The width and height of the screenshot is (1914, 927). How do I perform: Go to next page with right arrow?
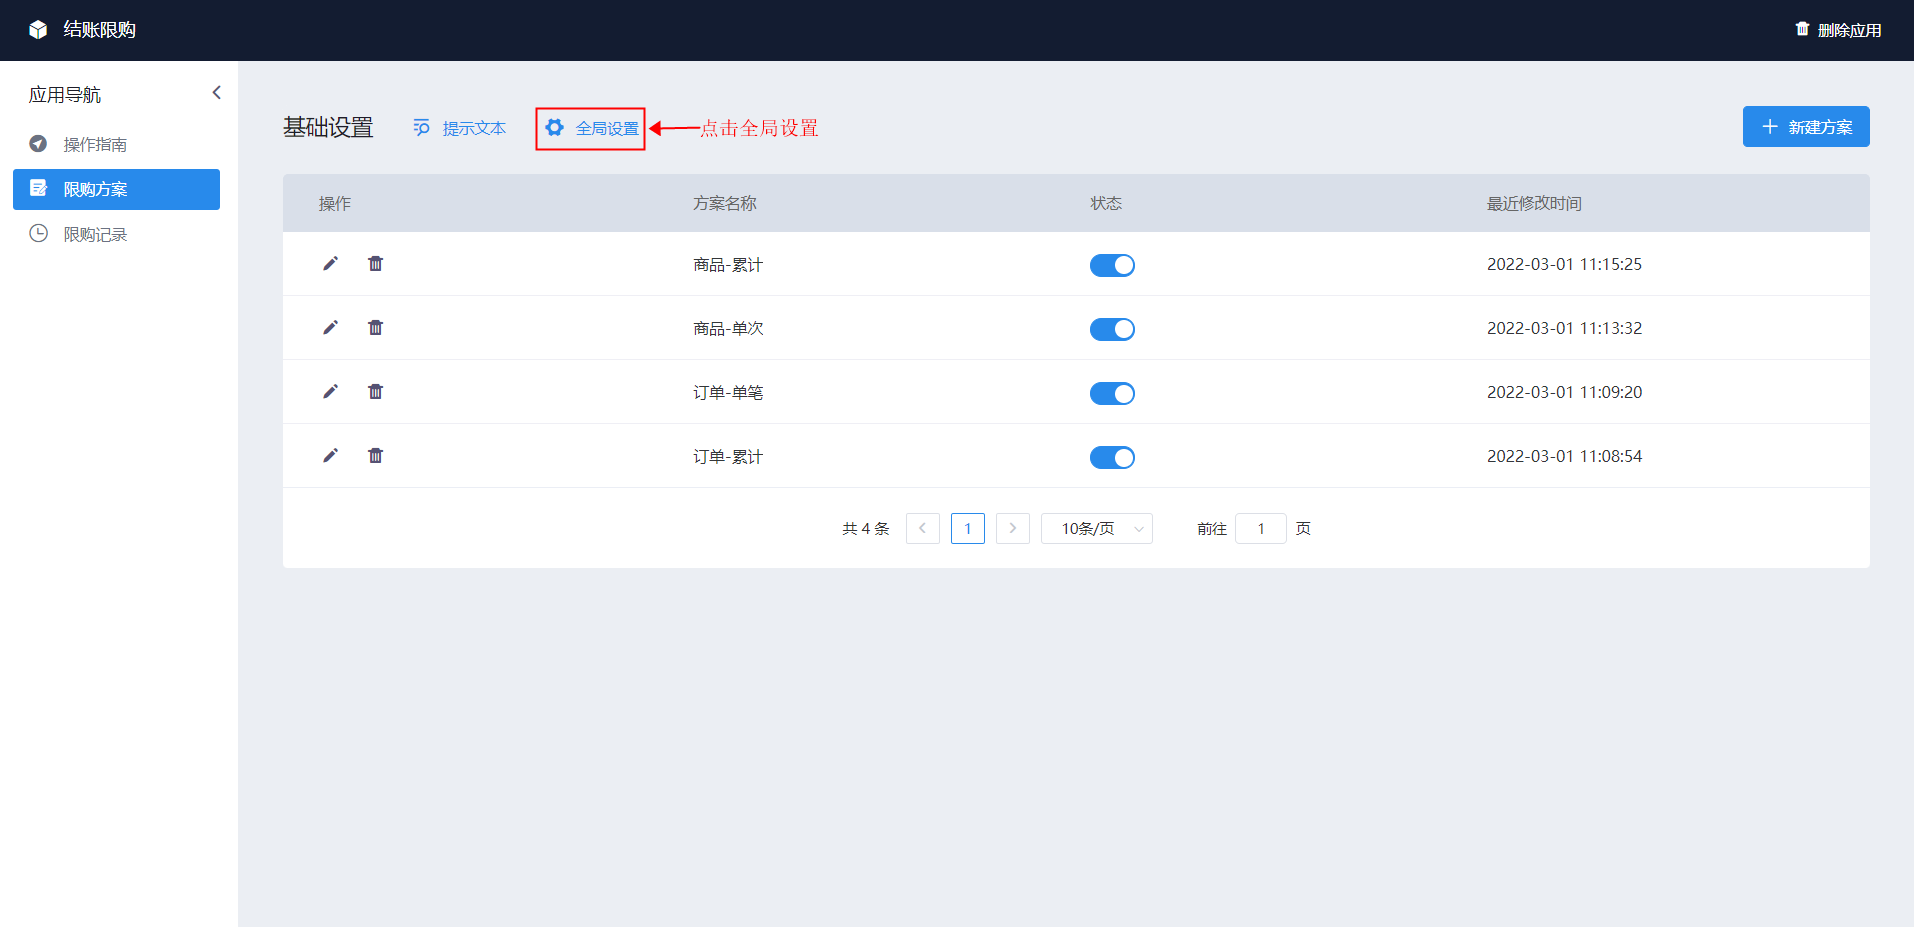click(1013, 528)
